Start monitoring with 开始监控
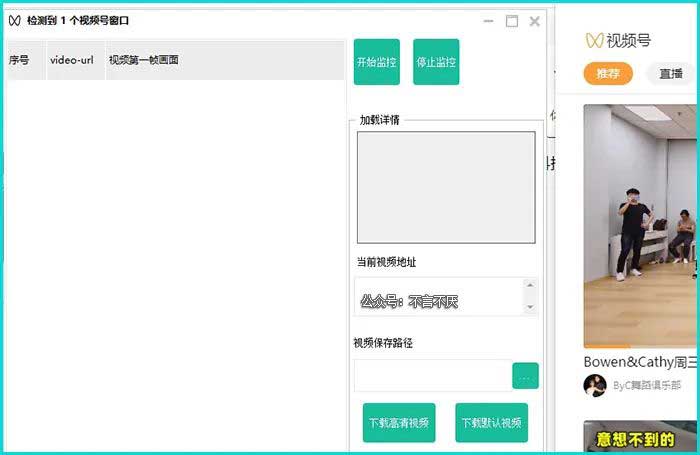 click(x=376, y=62)
